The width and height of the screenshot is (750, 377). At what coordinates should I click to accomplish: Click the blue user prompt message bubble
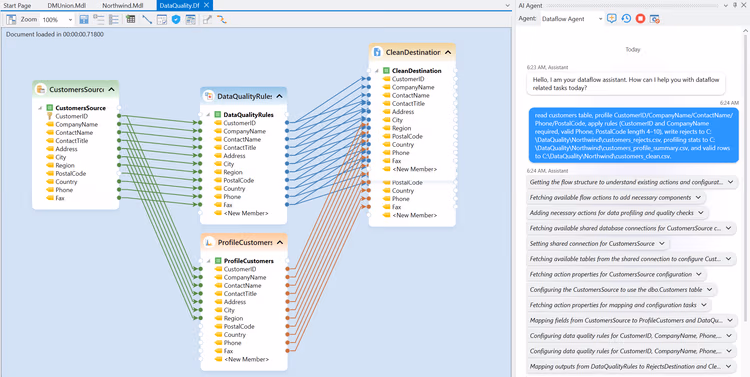[x=633, y=135]
